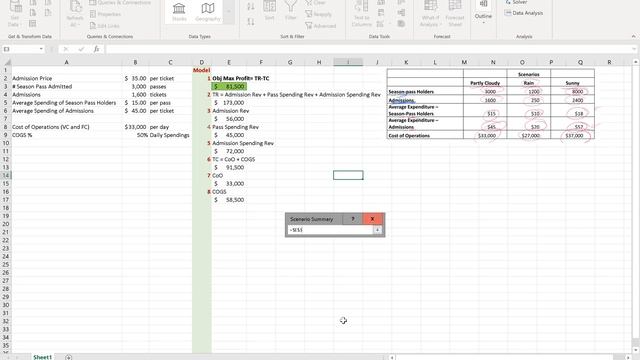Open connection Properties

pos(105,14)
